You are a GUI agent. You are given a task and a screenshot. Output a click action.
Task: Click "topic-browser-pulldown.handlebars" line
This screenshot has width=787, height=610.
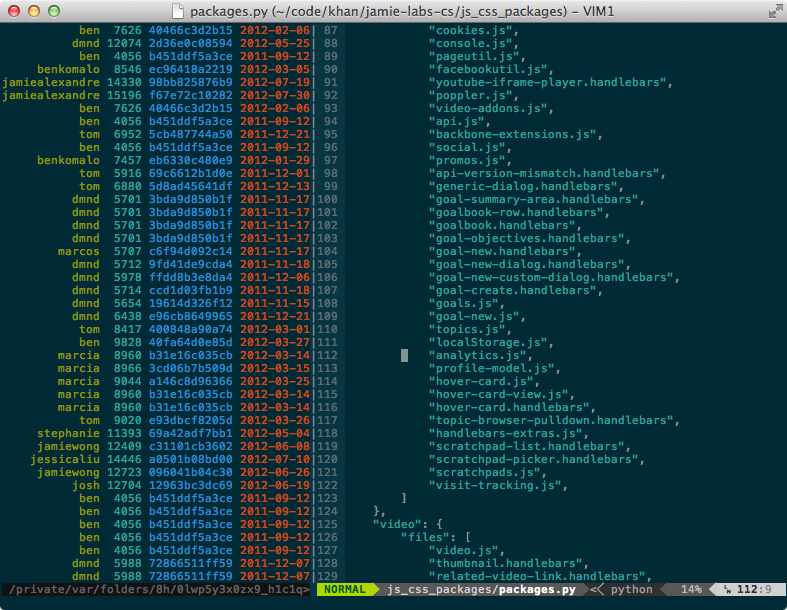554,421
